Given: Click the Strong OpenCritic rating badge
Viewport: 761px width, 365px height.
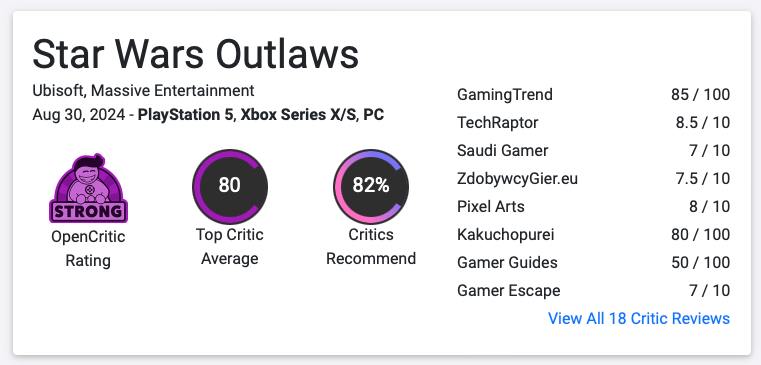Looking at the screenshot, I should [88, 188].
